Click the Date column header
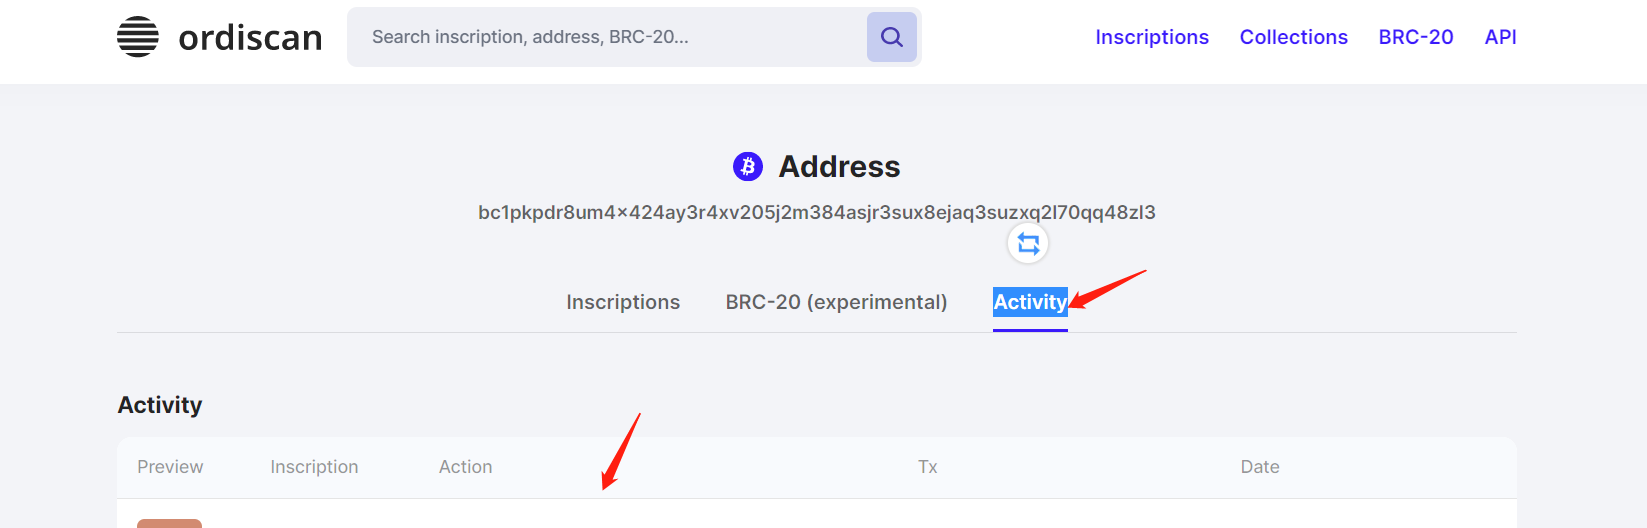 [x=1259, y=467]
